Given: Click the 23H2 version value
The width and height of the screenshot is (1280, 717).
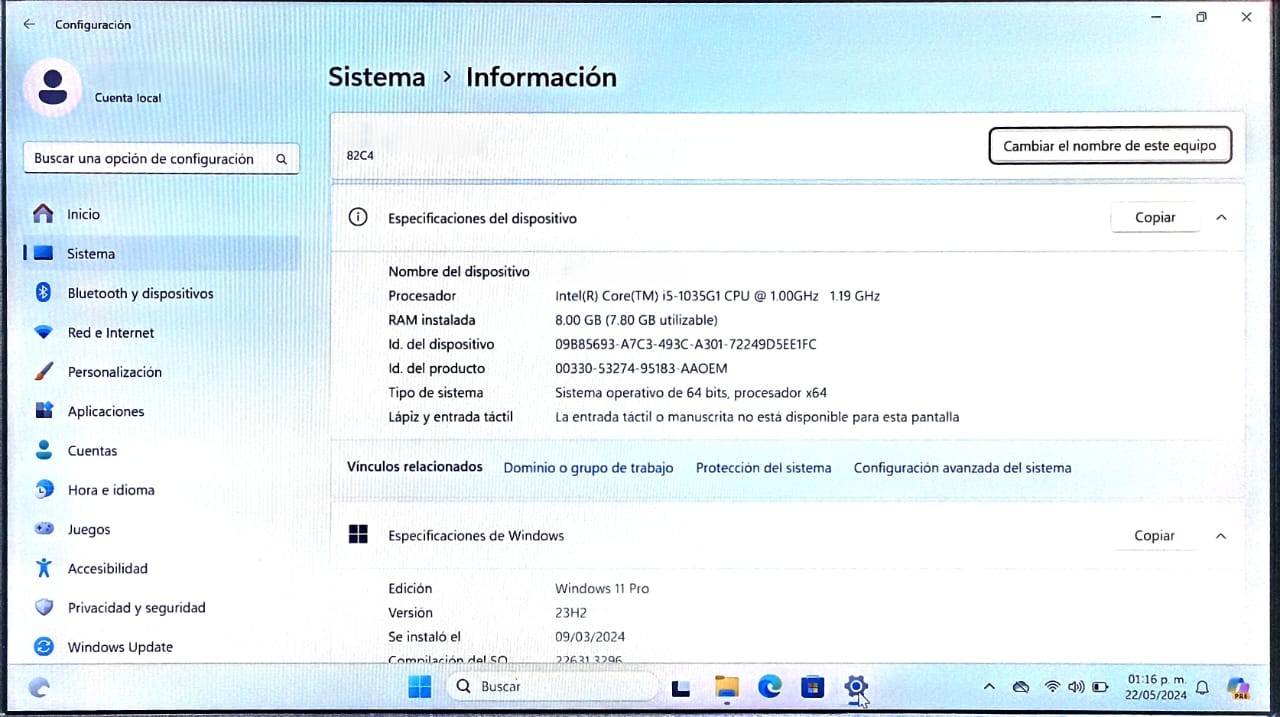Looking at the screenshot, I should pyautogui.click(x=573, y=613).
